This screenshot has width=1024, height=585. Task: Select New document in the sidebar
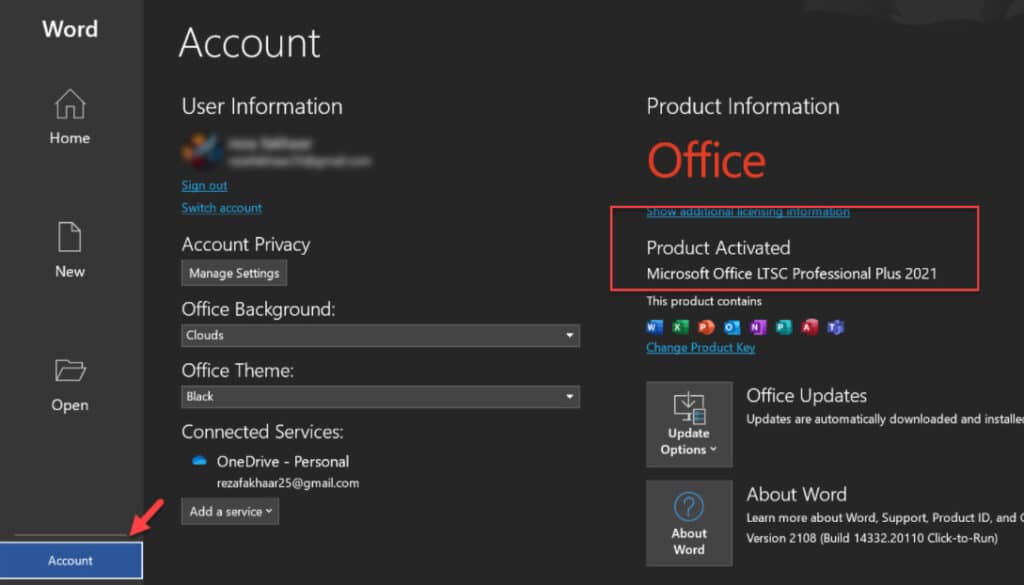click(x=70, y=250)
